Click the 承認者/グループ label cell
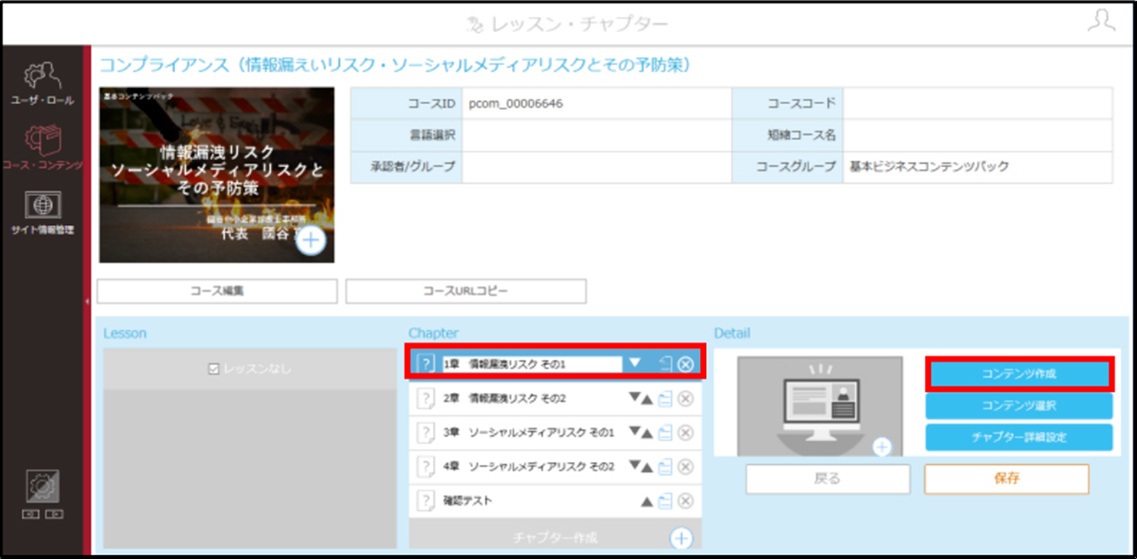 407,167
